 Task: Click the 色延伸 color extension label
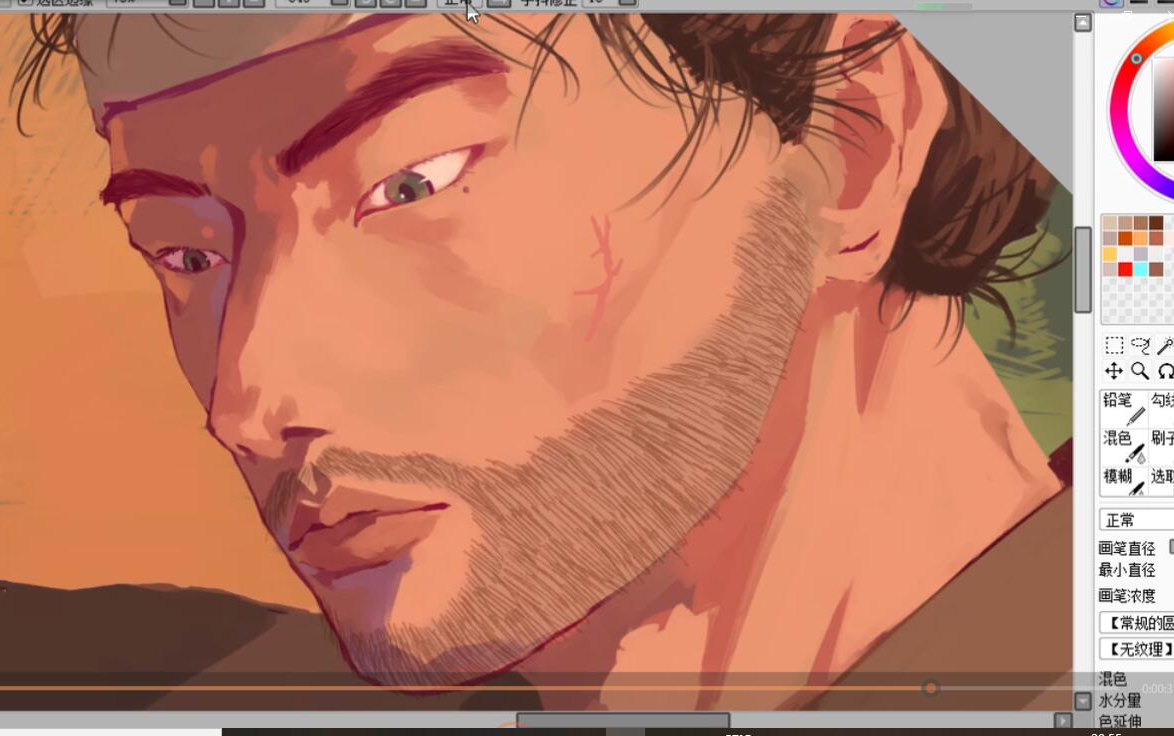(x=1120, y=721)
